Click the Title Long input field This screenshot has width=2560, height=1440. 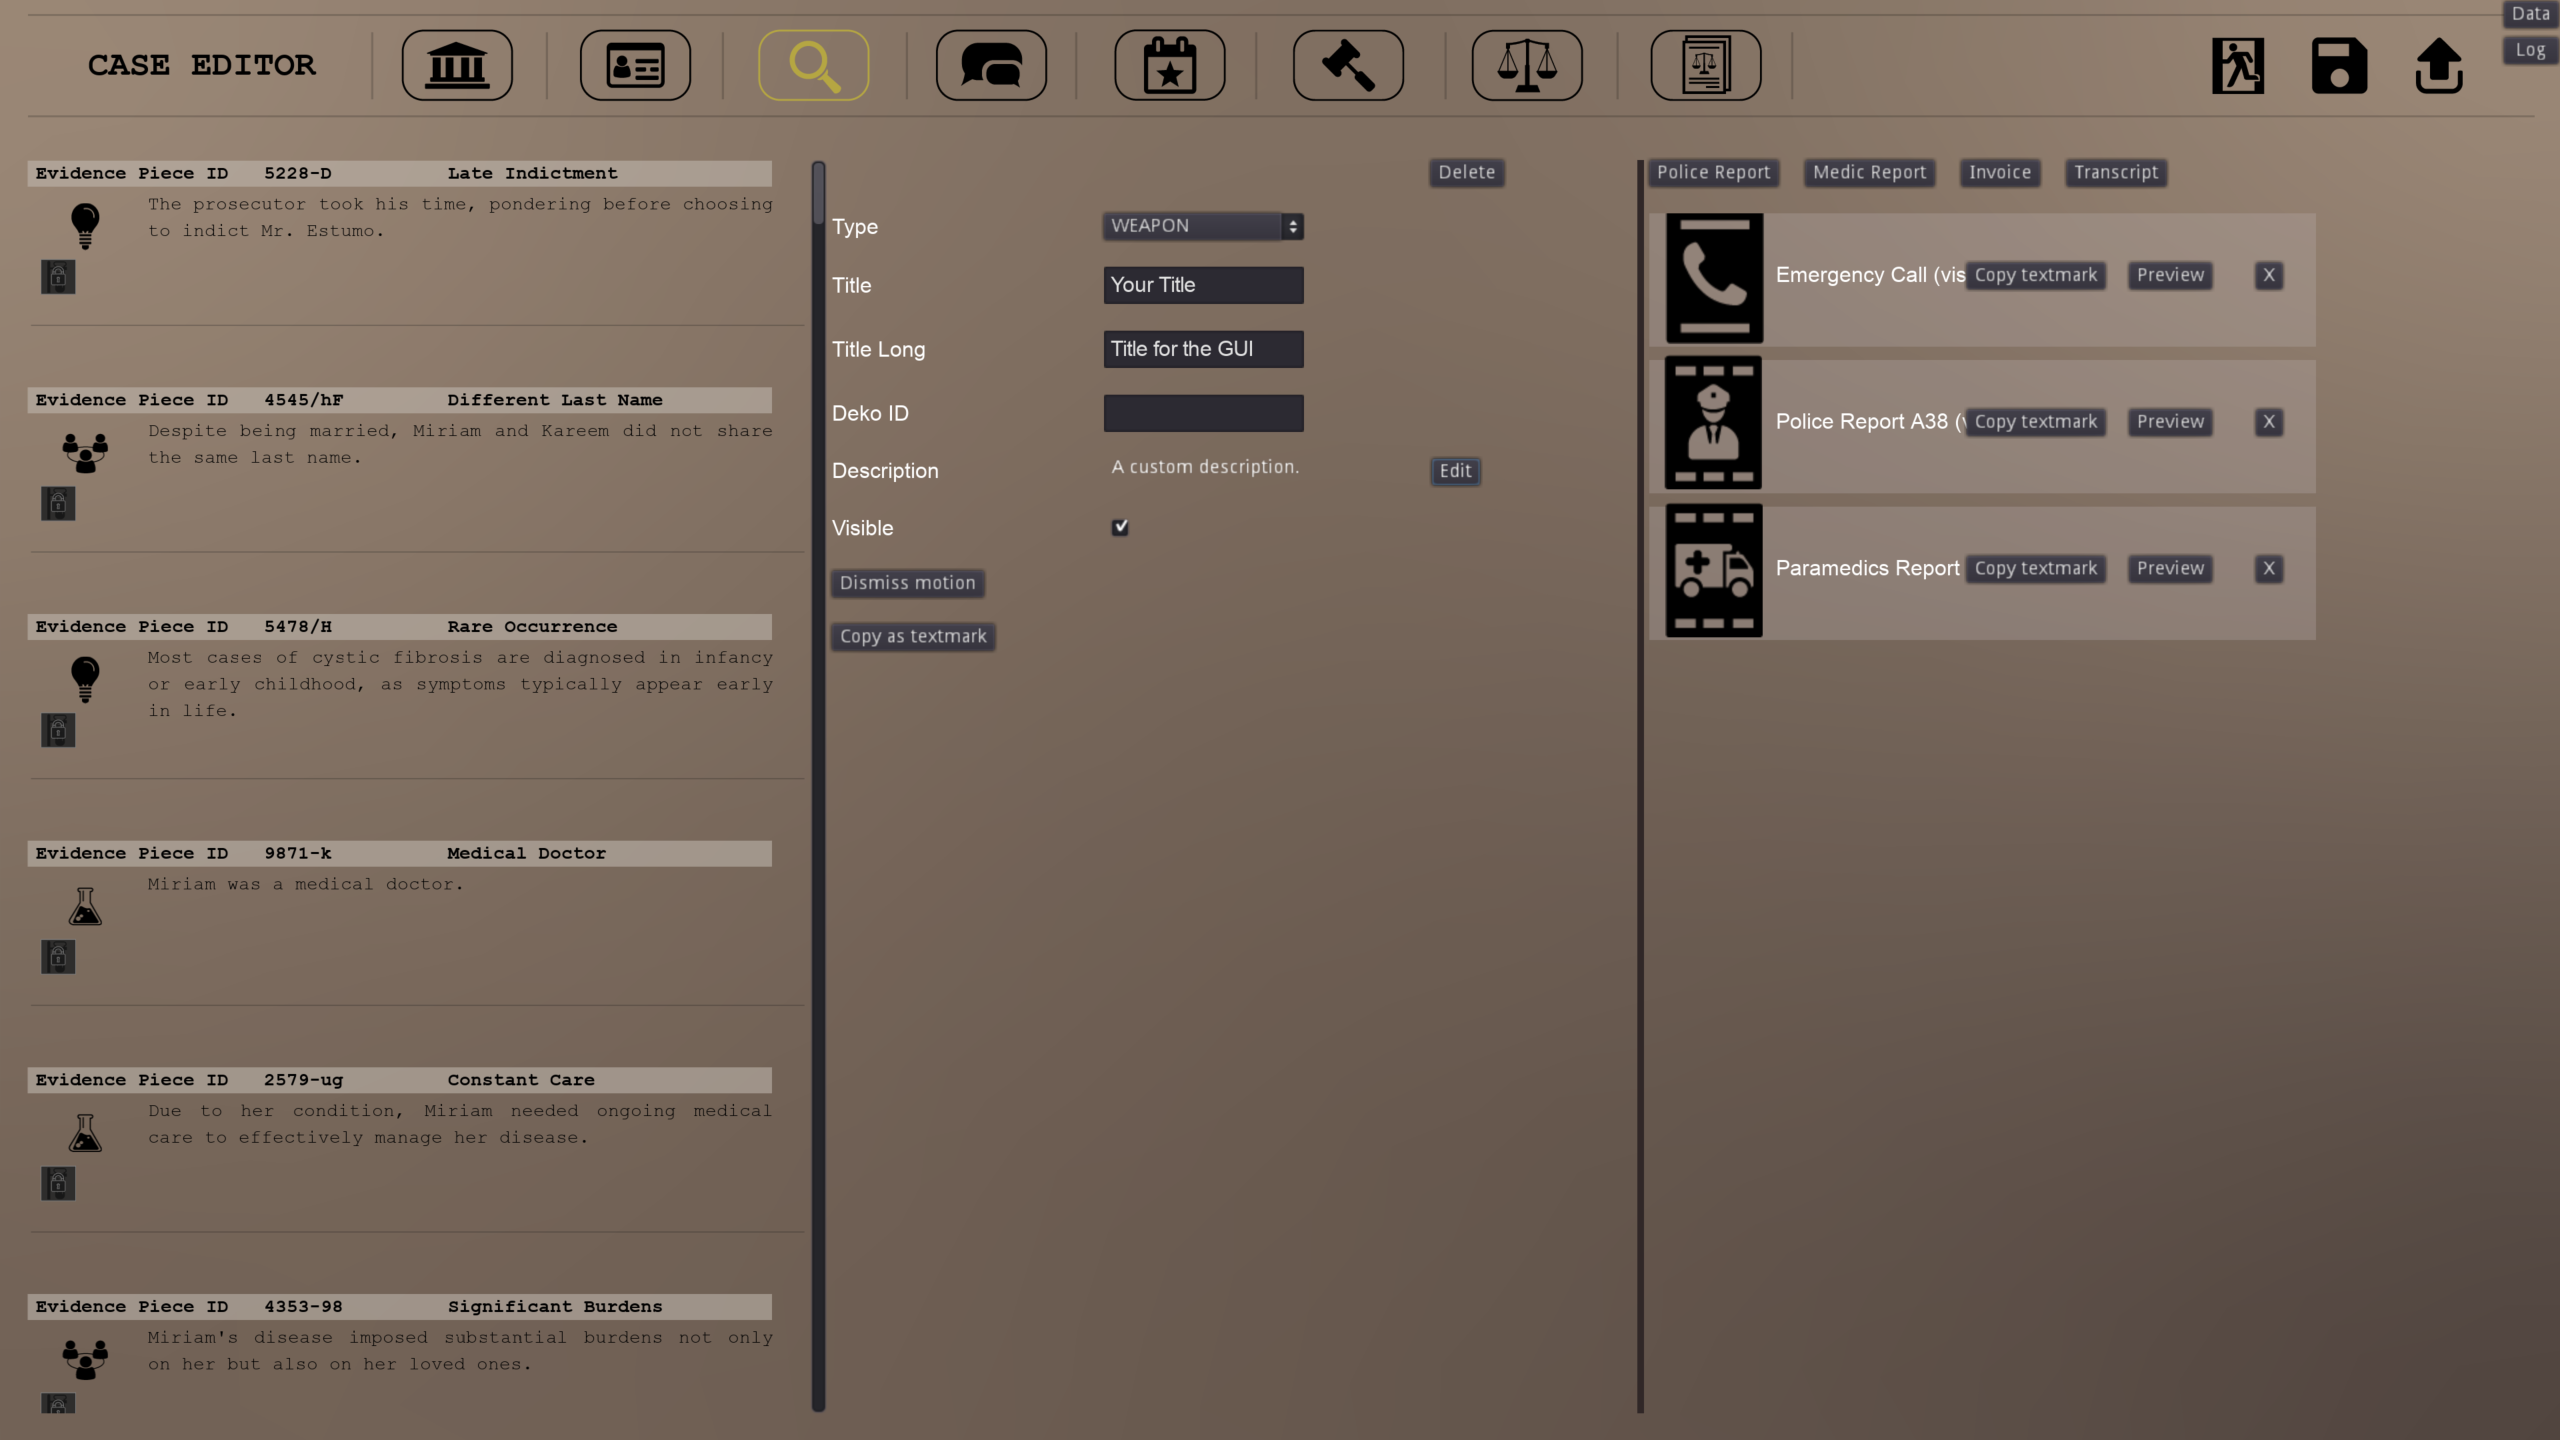pos(1203,349)
